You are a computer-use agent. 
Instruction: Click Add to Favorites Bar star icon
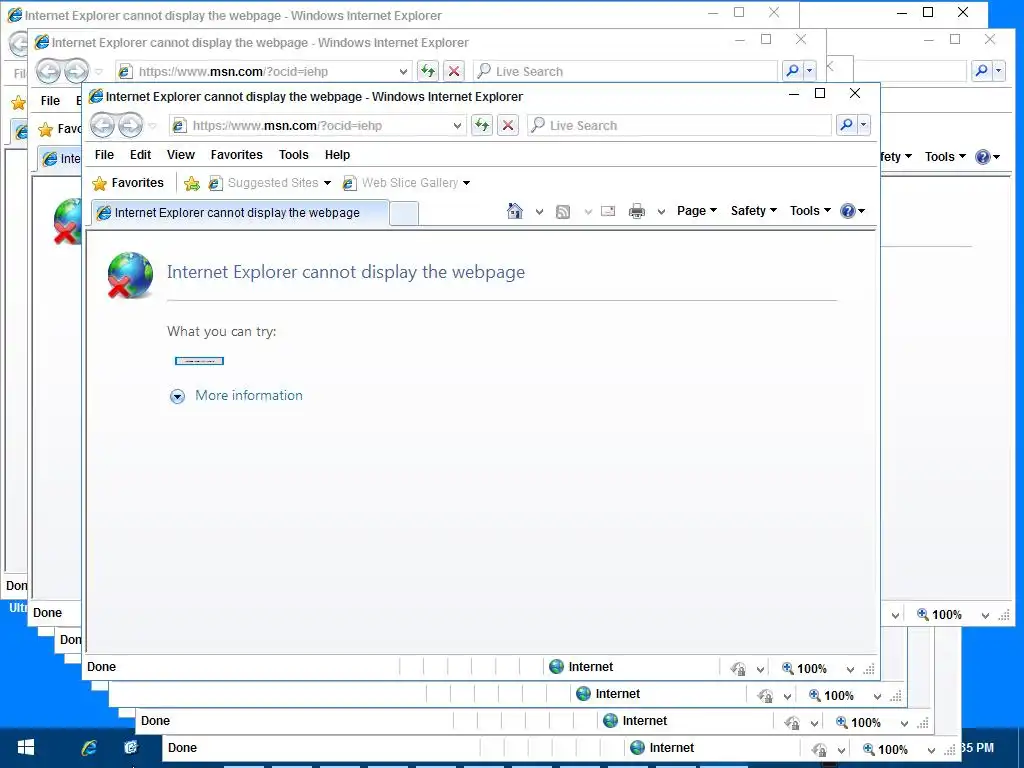[192, 184]
